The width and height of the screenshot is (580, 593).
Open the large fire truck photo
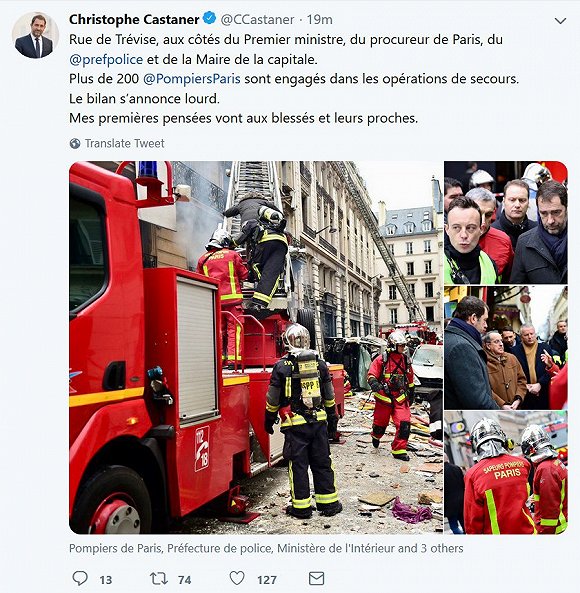tap(256, 348)
